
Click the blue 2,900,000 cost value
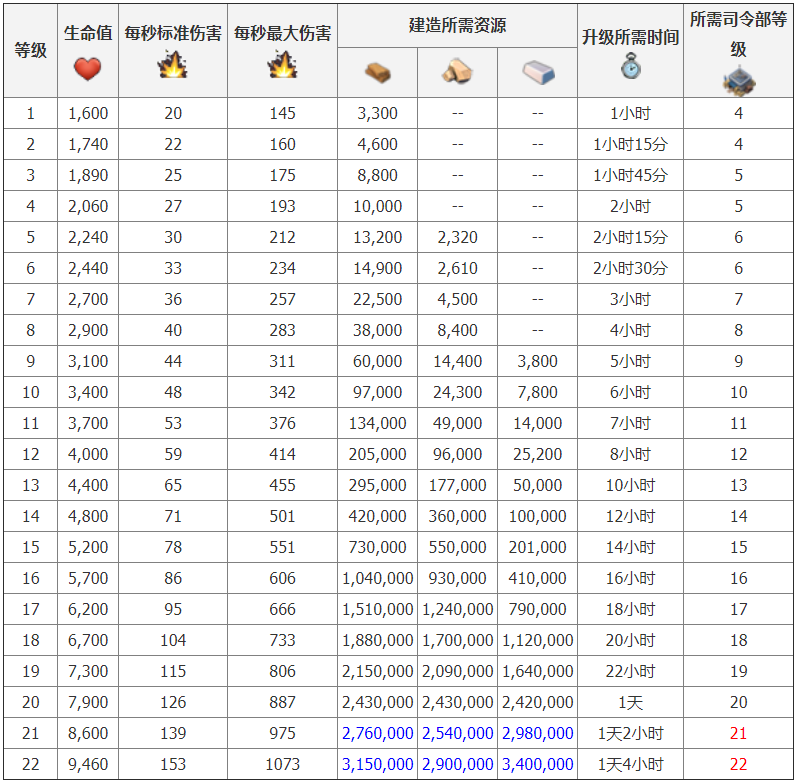tap(457, 764)
